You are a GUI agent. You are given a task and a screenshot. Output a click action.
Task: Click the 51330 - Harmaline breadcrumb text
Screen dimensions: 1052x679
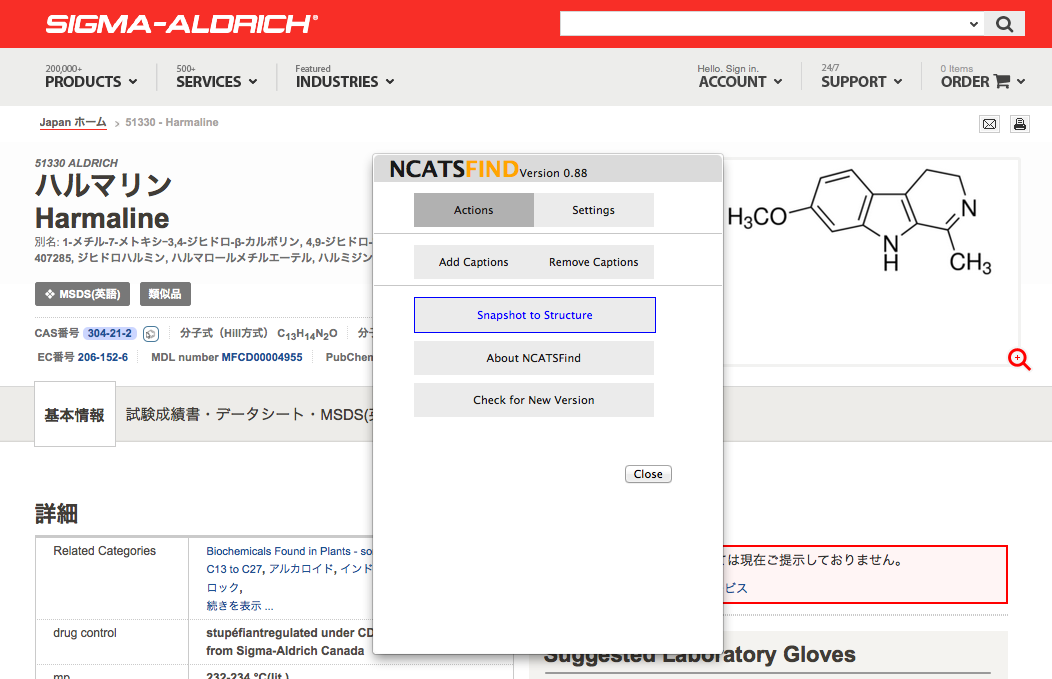pos(172,122)
